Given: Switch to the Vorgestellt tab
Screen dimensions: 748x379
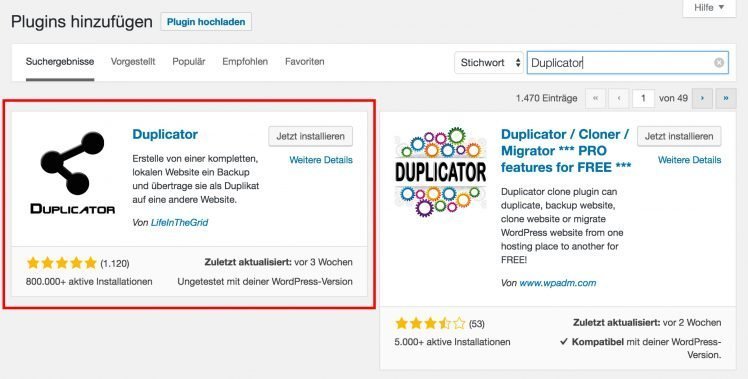Looking at the screenshot, I should [133, 62].
